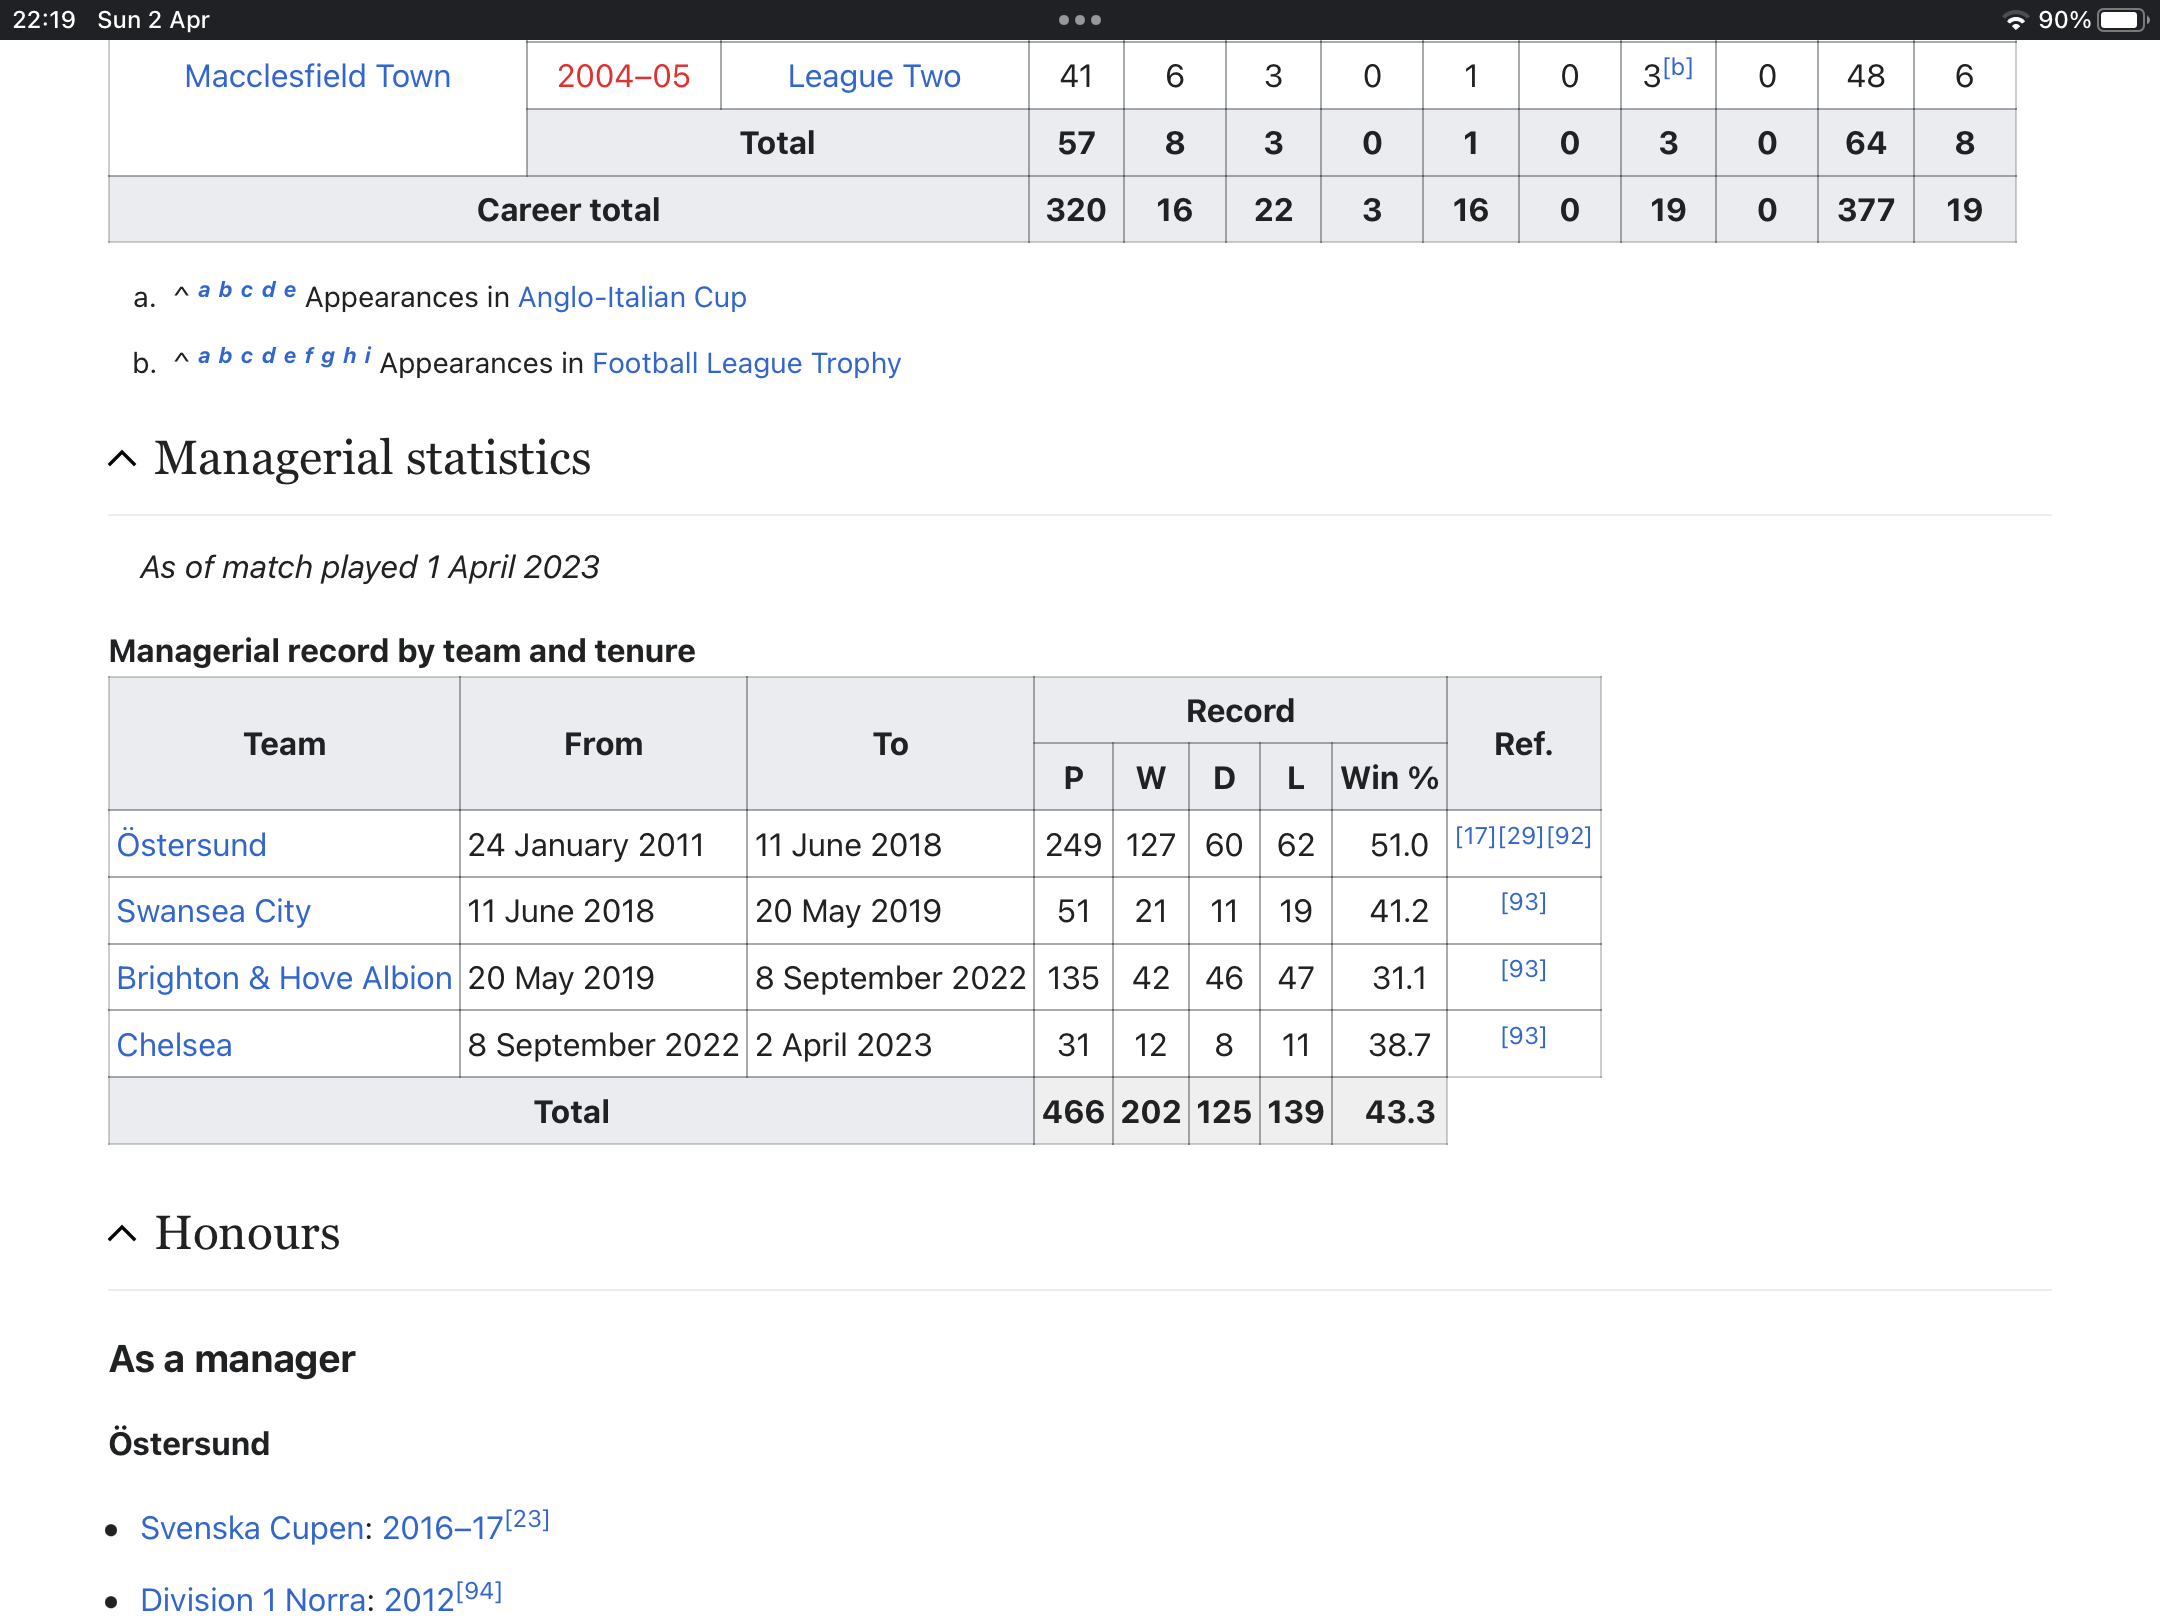The width and height of the screenshot is (2160, 1620).
Task: Tap the [b] footnote superscript beside 3
Action: (1678, 68)
